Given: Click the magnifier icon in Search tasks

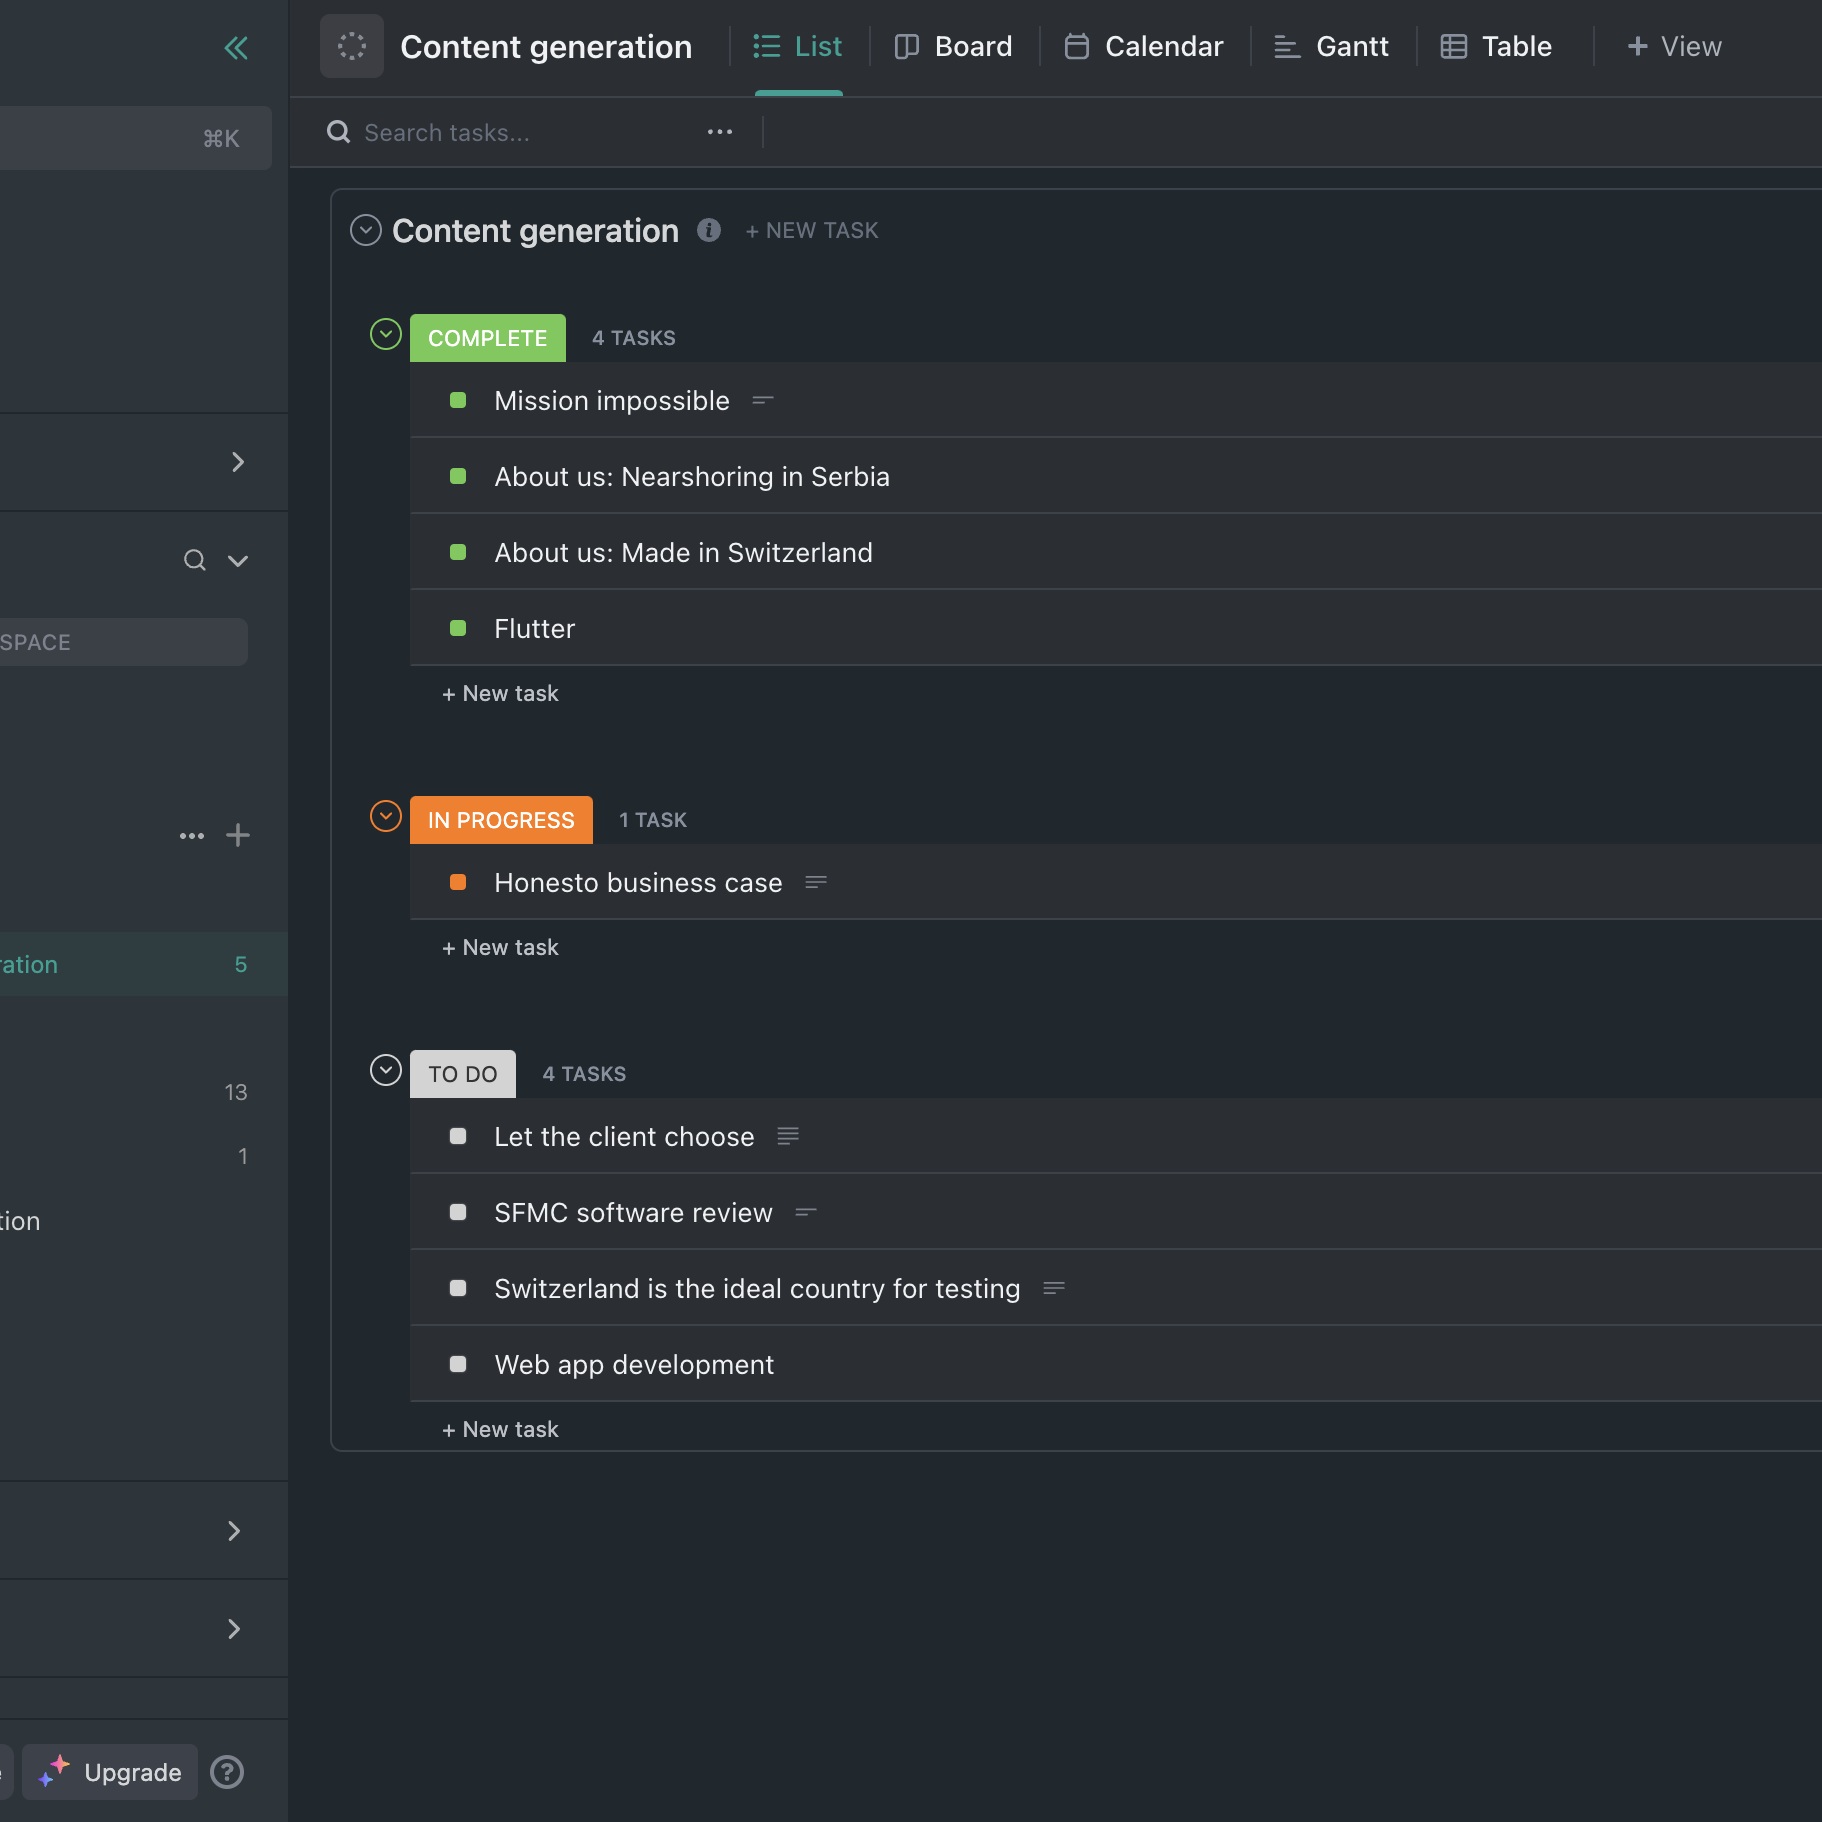Looking at the screenshot, I should 339,132.
